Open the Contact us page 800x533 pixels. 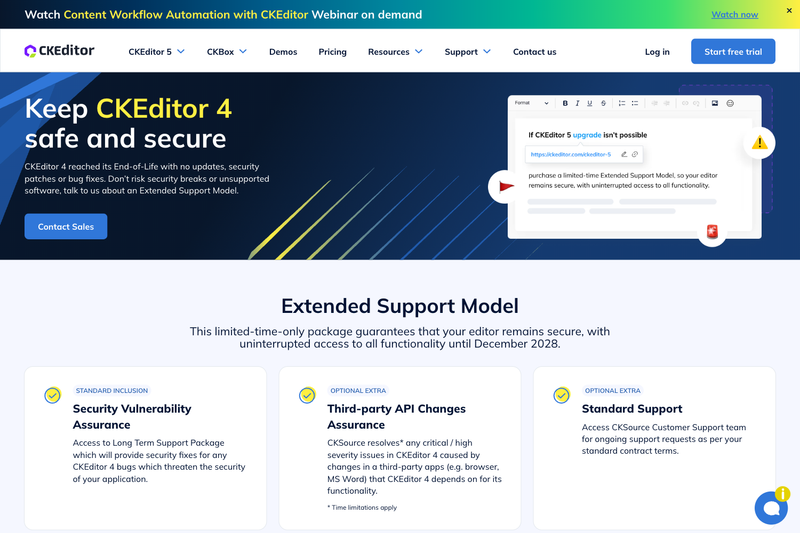[535, 52]
